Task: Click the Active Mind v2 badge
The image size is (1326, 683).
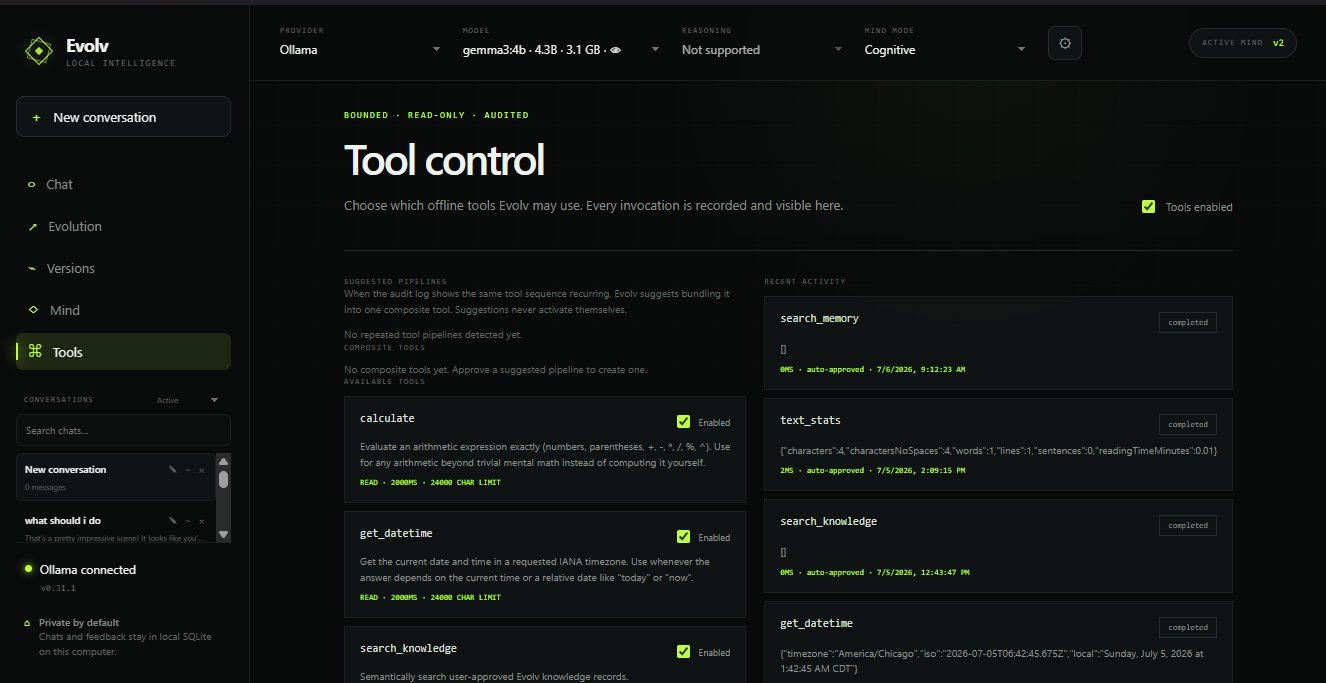Action: point(1243,43)
